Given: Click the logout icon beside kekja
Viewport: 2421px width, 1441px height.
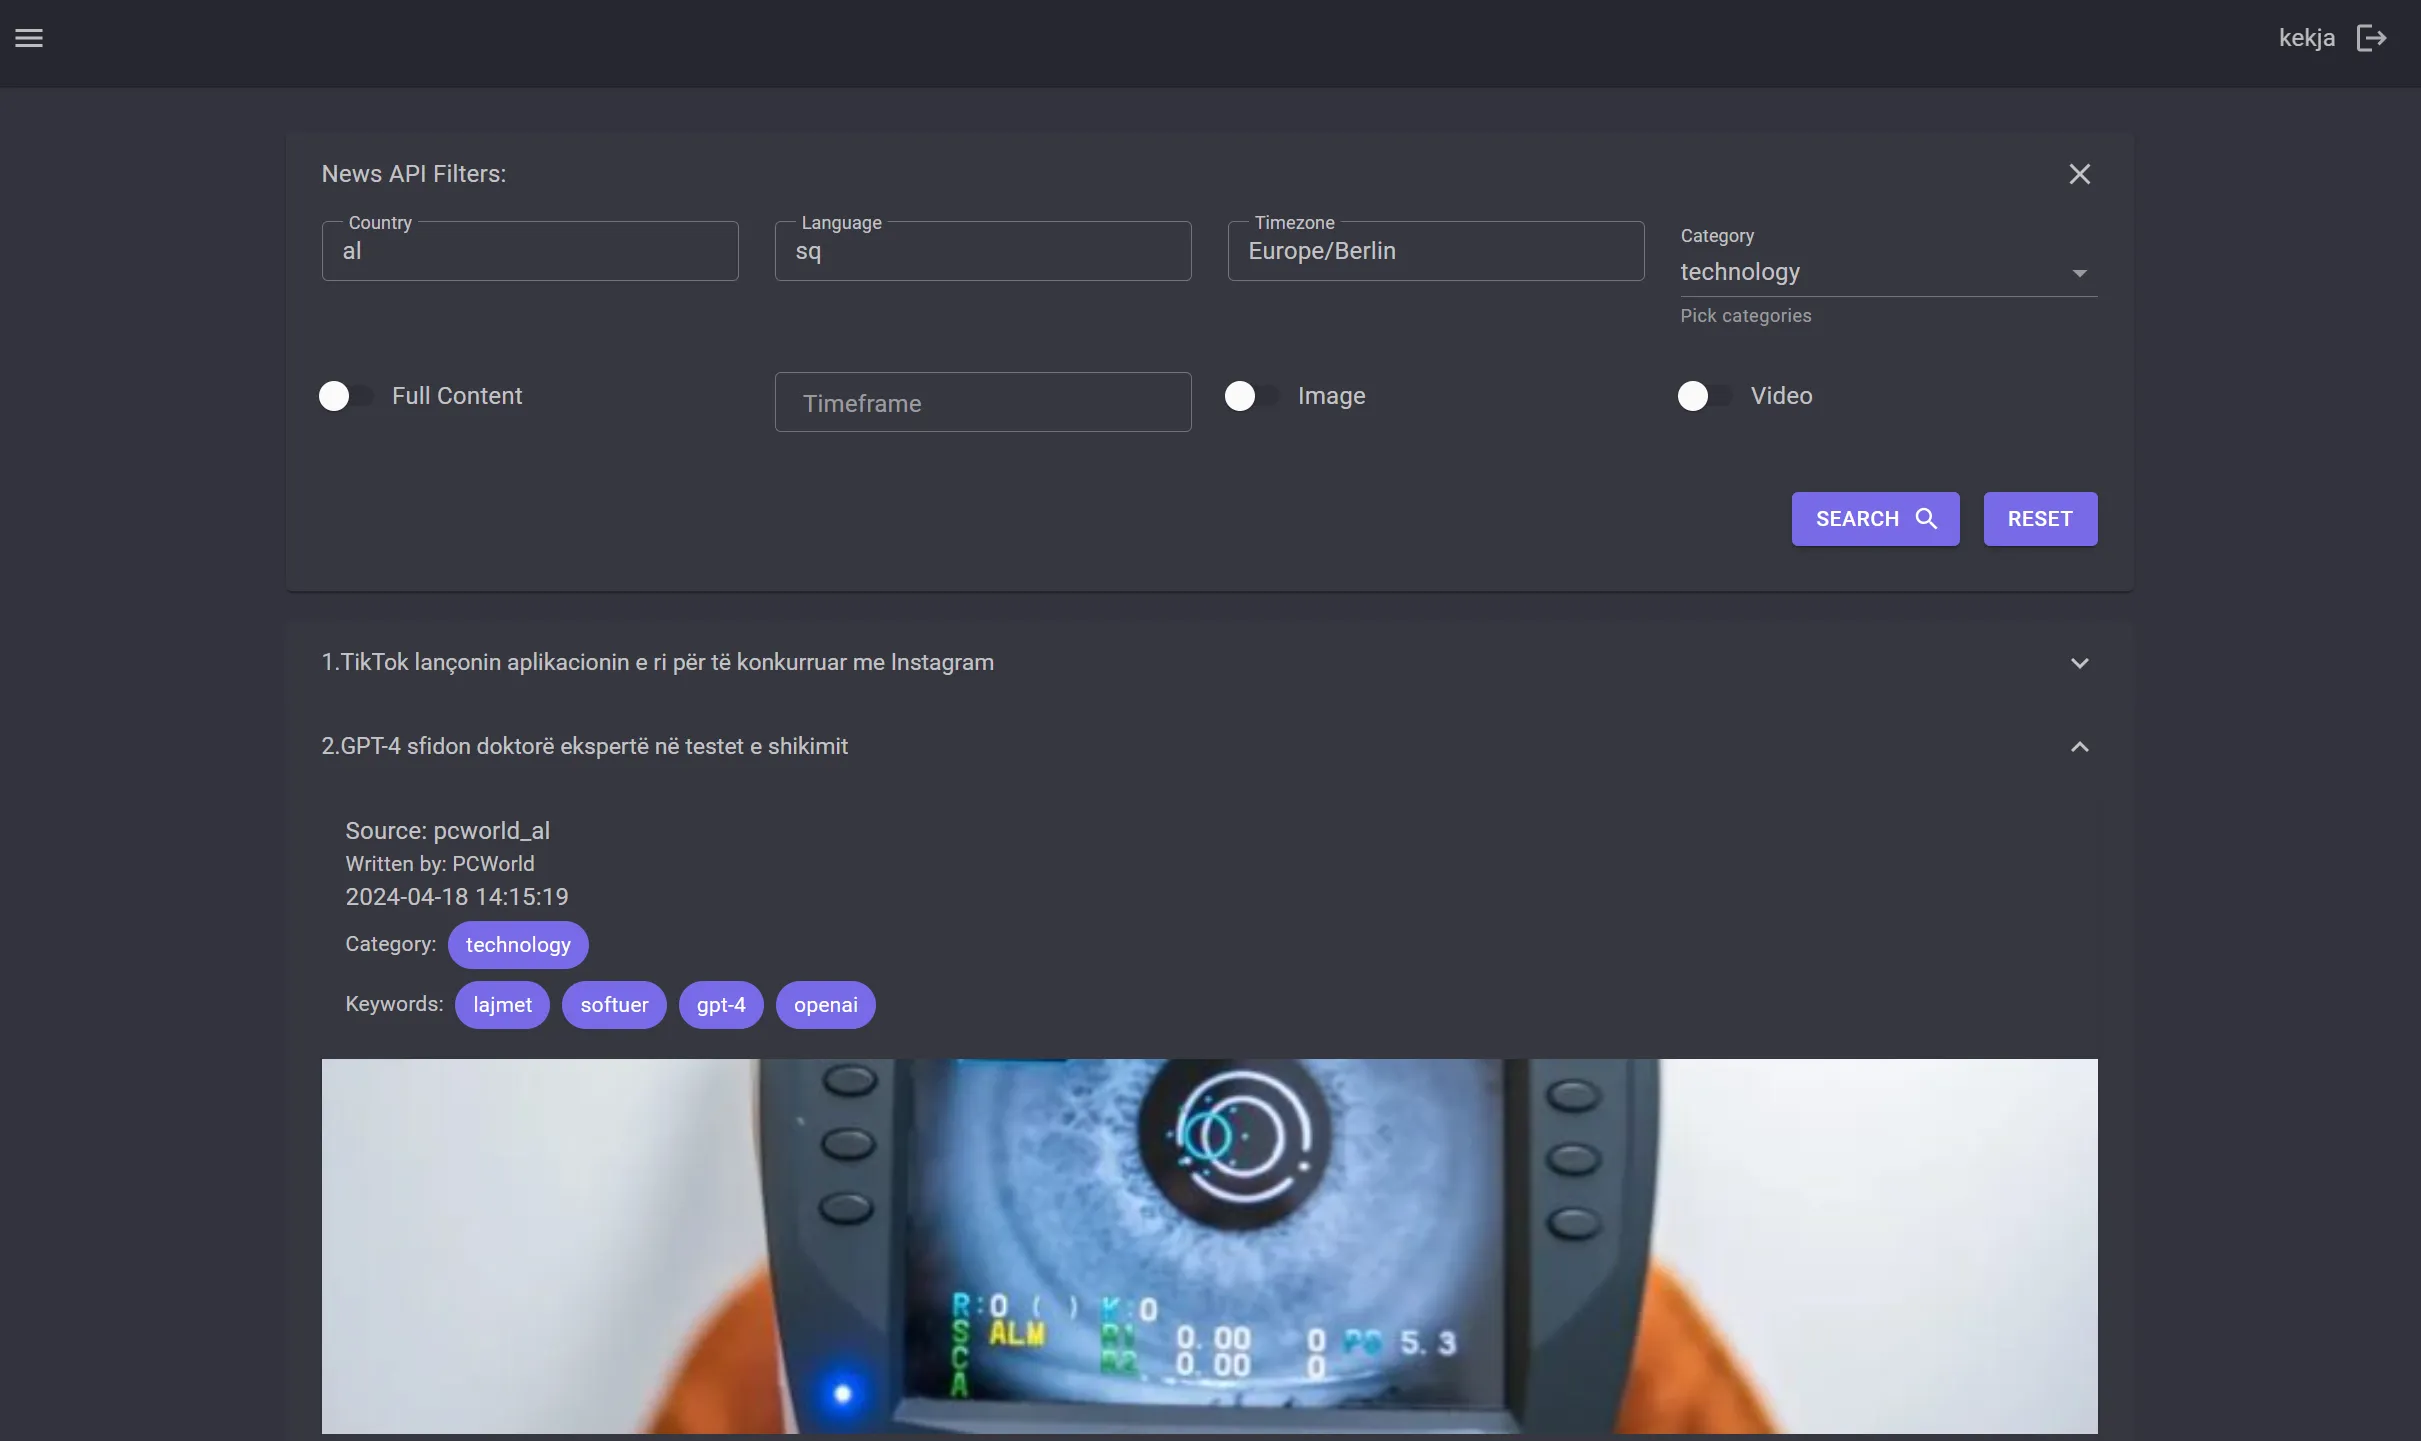Looking at the screenshot, I should pyautogui.click(x=2372, y=37).
